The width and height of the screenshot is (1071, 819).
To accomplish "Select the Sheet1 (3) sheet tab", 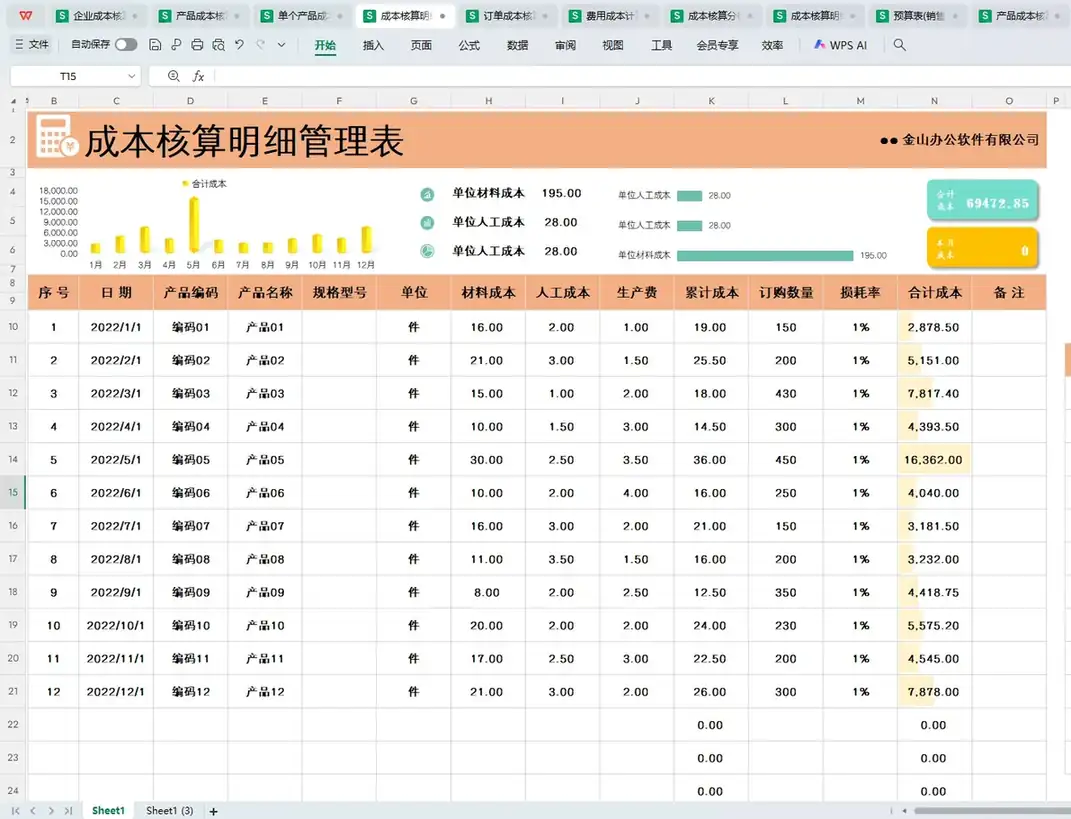I will click(169, 811).
